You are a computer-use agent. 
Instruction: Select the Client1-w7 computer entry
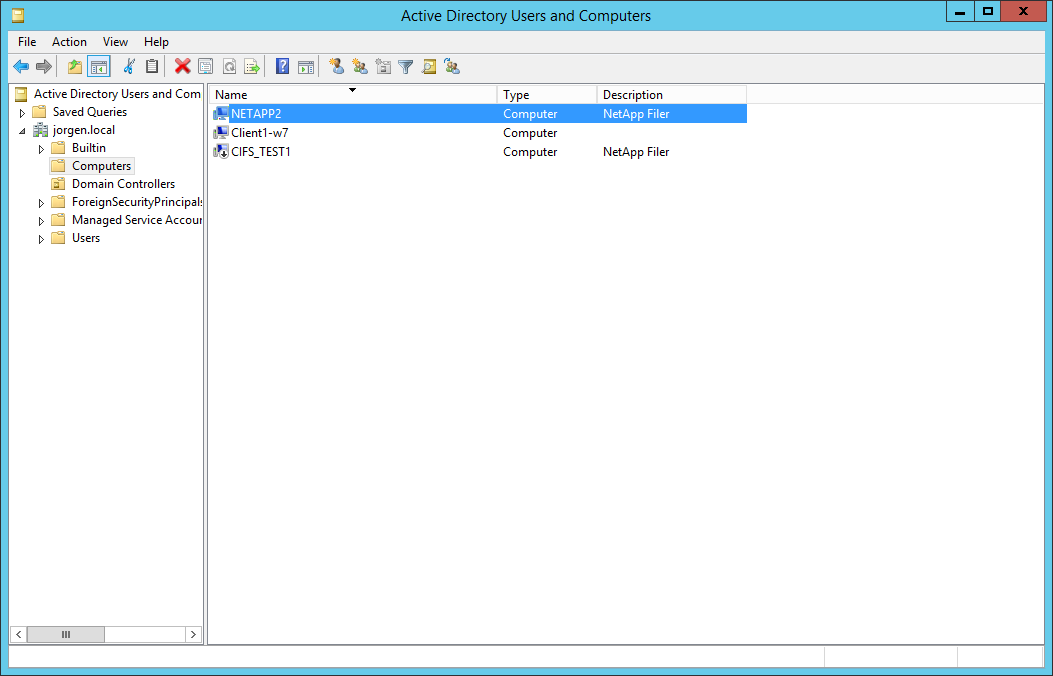pyautogui.click(x=259, y=133)
